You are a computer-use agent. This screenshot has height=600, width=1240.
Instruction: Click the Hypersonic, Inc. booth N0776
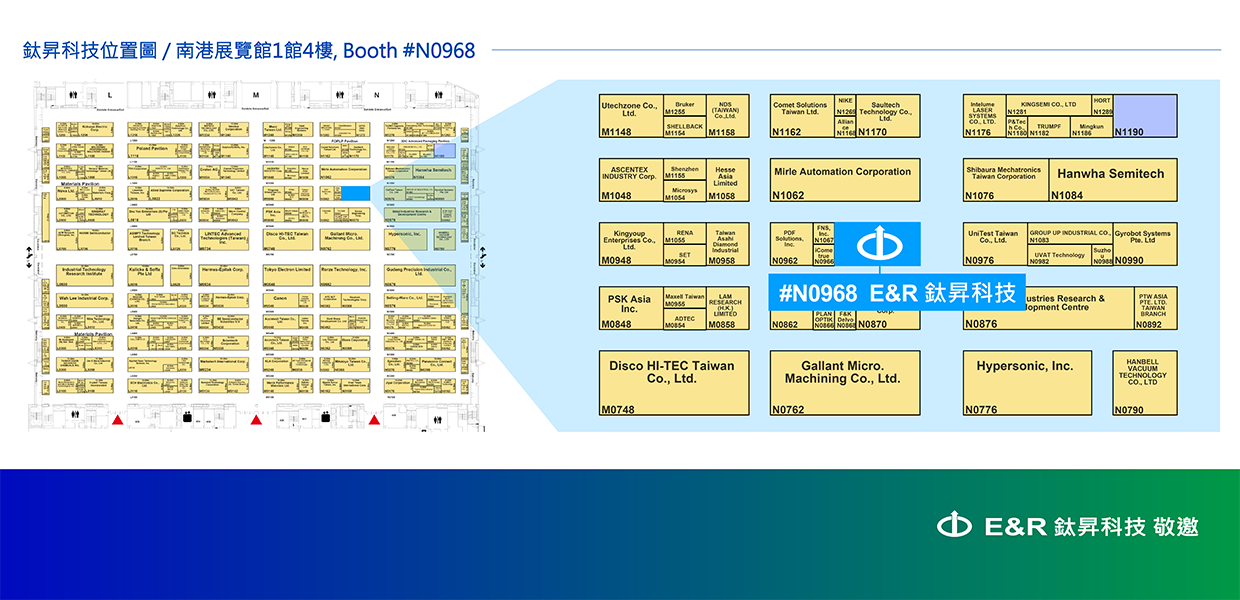1026,382
